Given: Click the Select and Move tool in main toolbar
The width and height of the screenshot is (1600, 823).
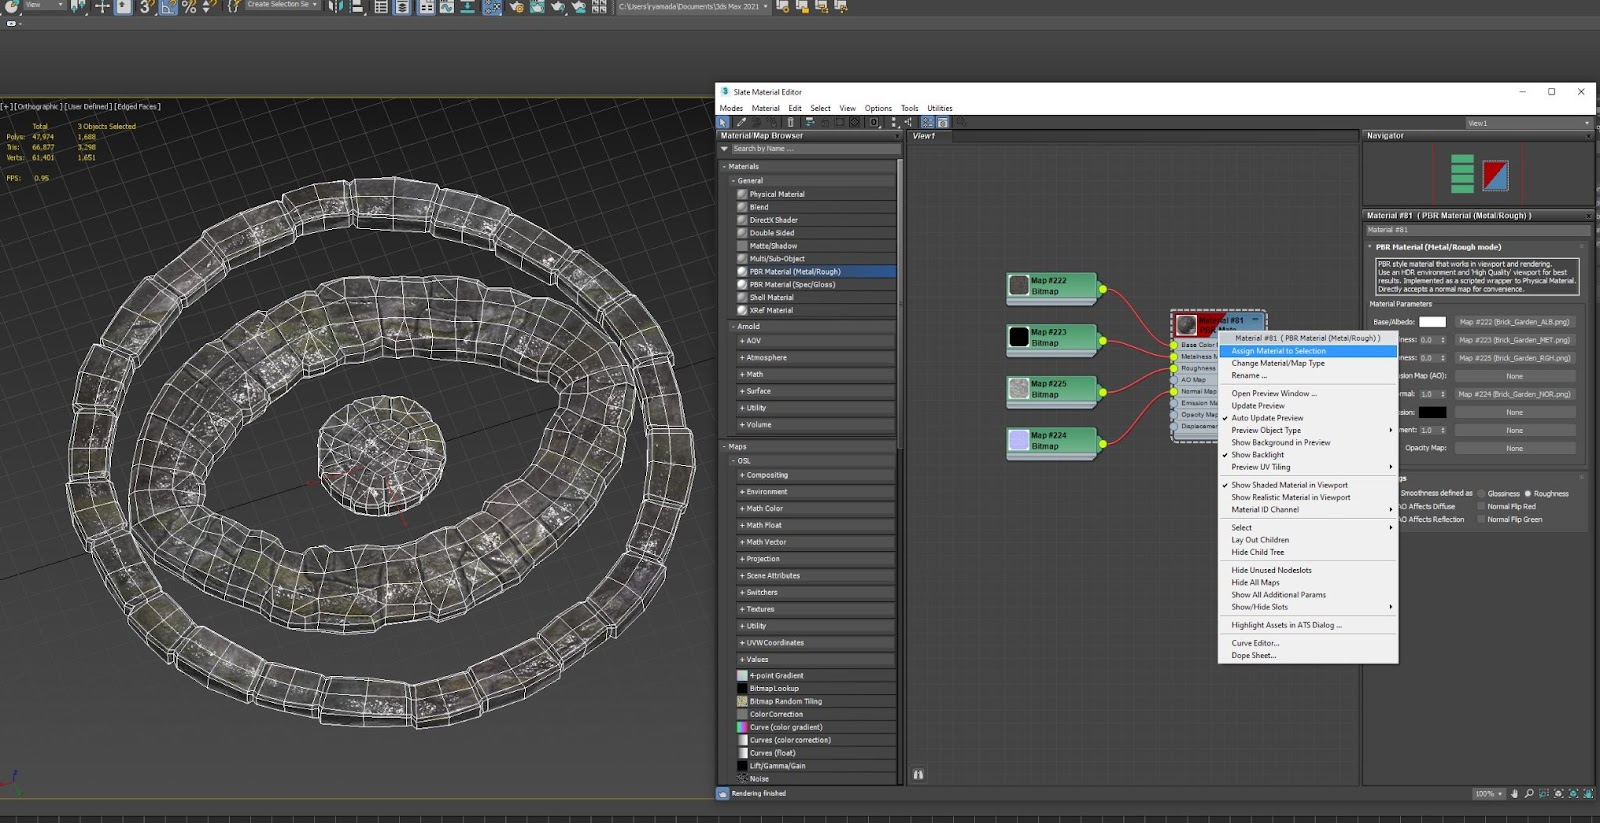Looking at the screenshot, I should point(102,7).
